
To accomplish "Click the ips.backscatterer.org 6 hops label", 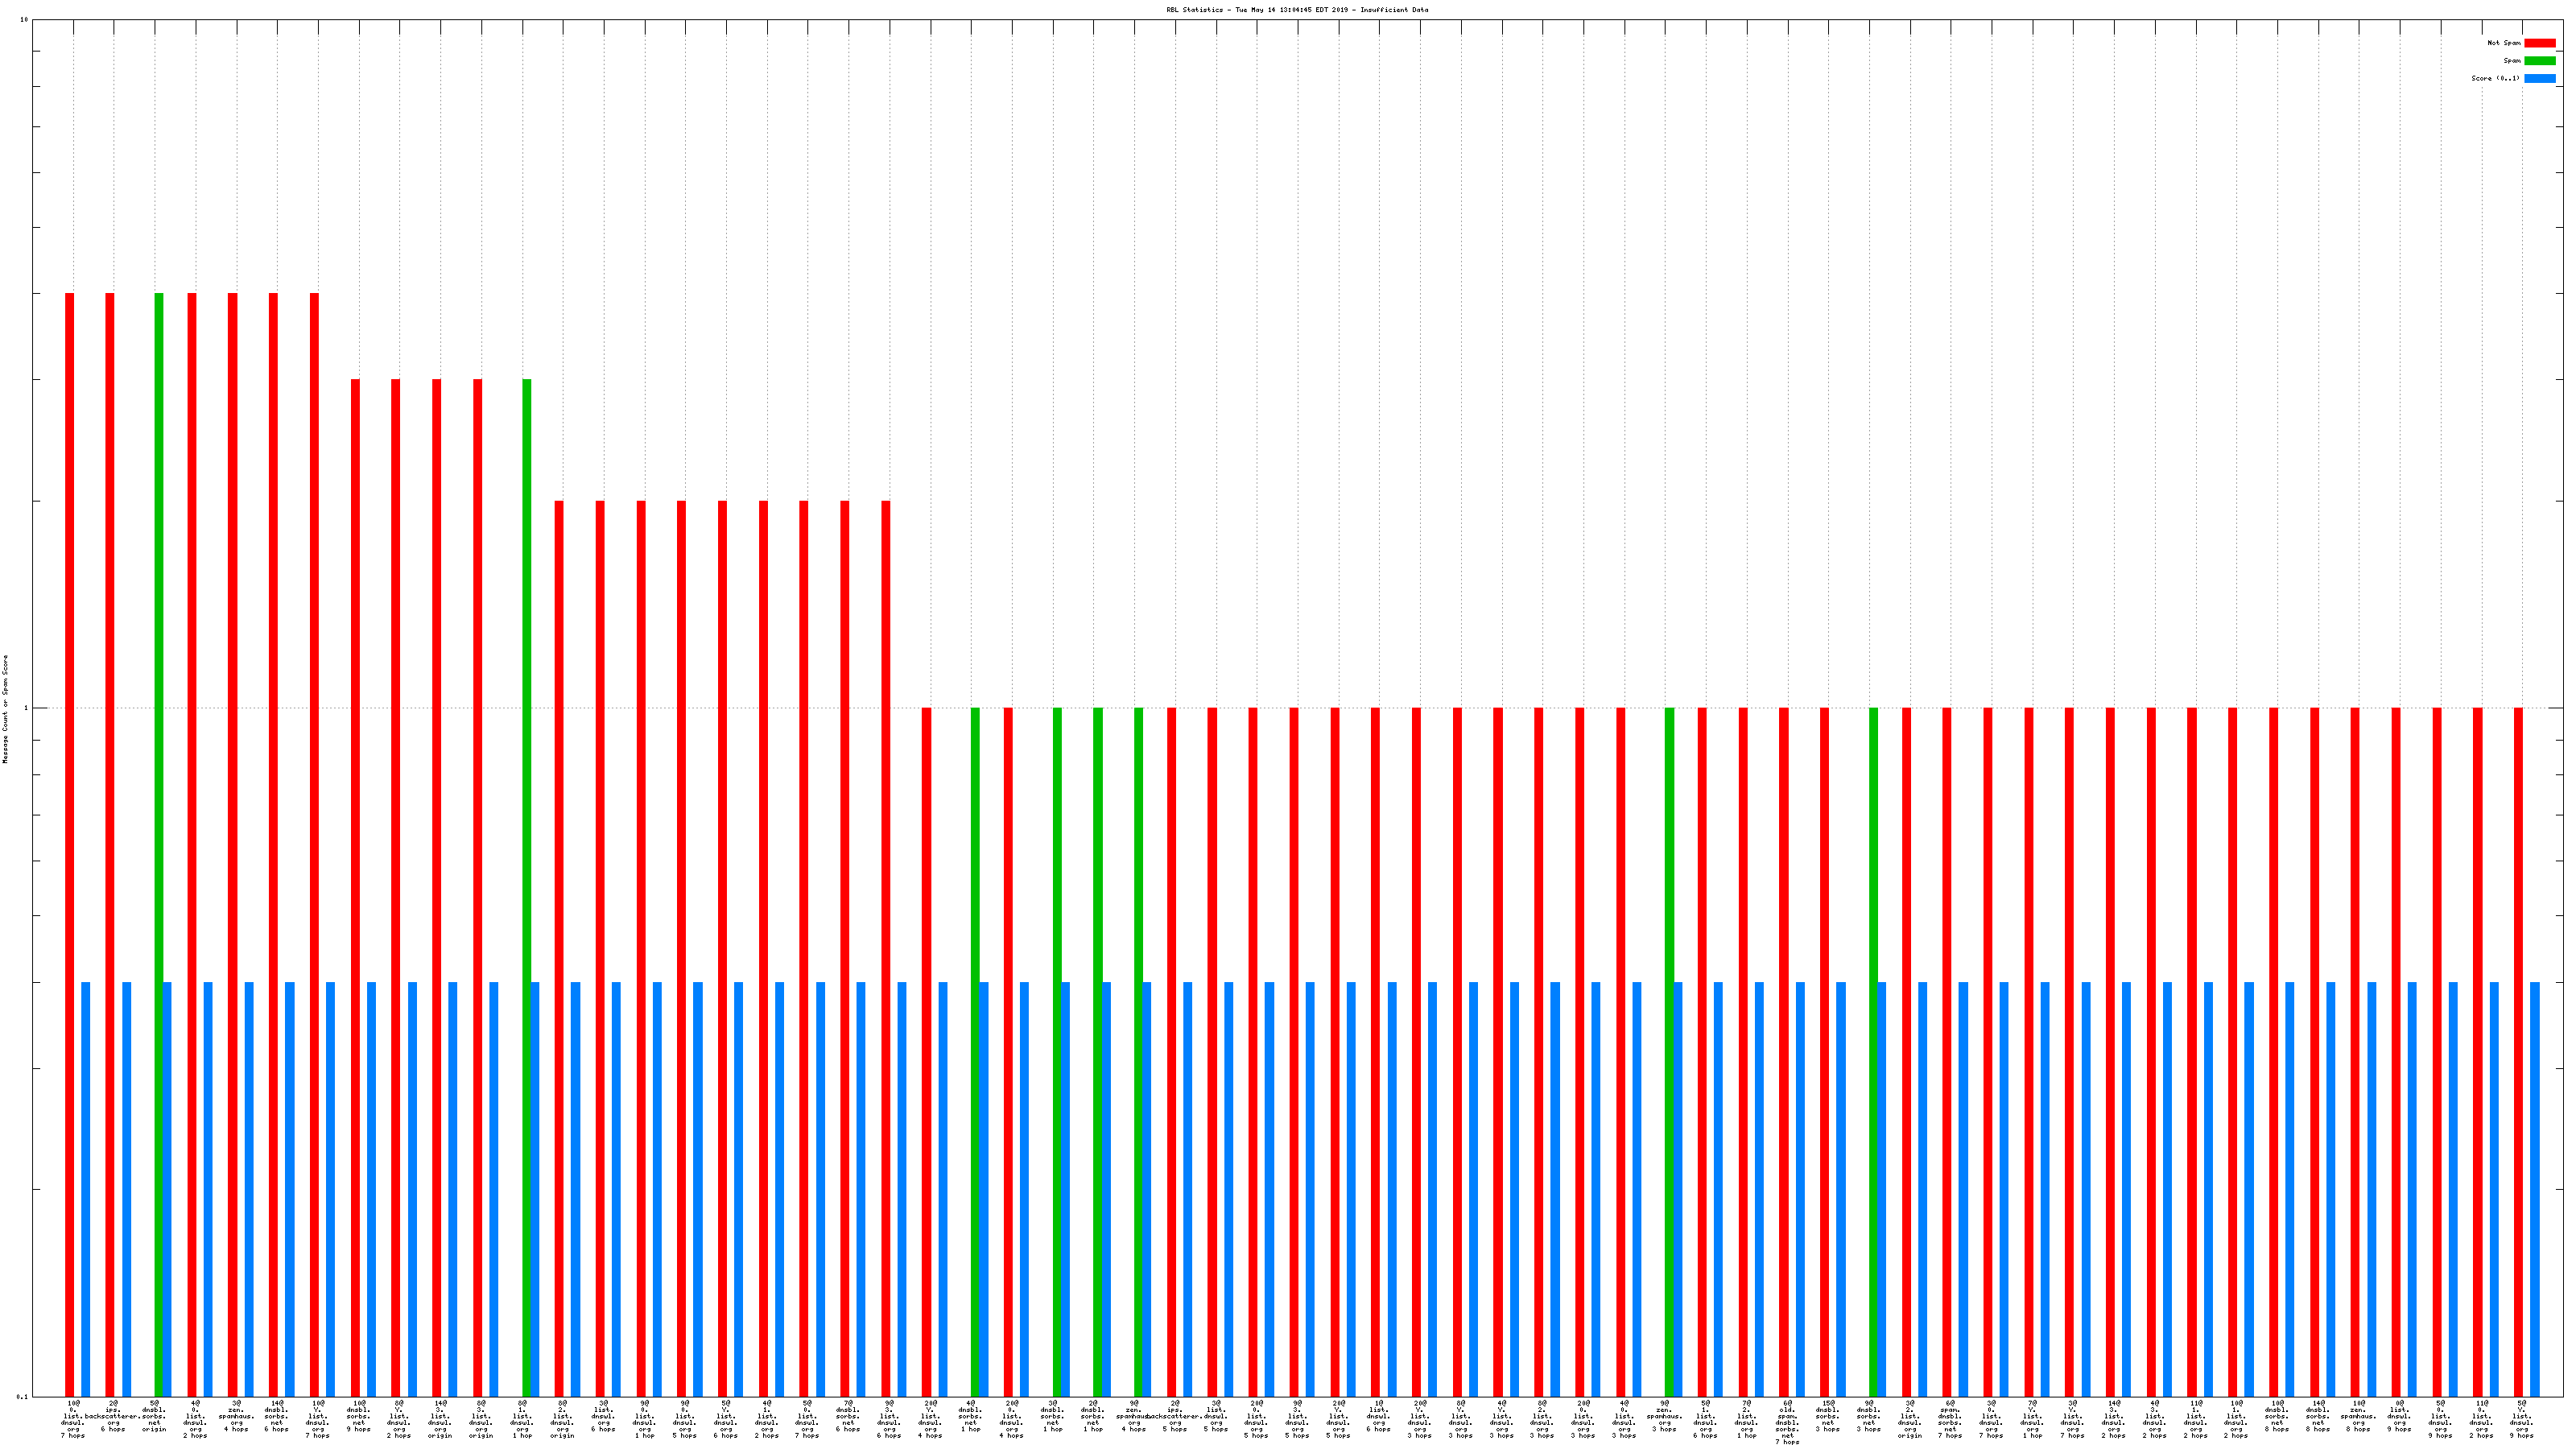I will 112,1417.
